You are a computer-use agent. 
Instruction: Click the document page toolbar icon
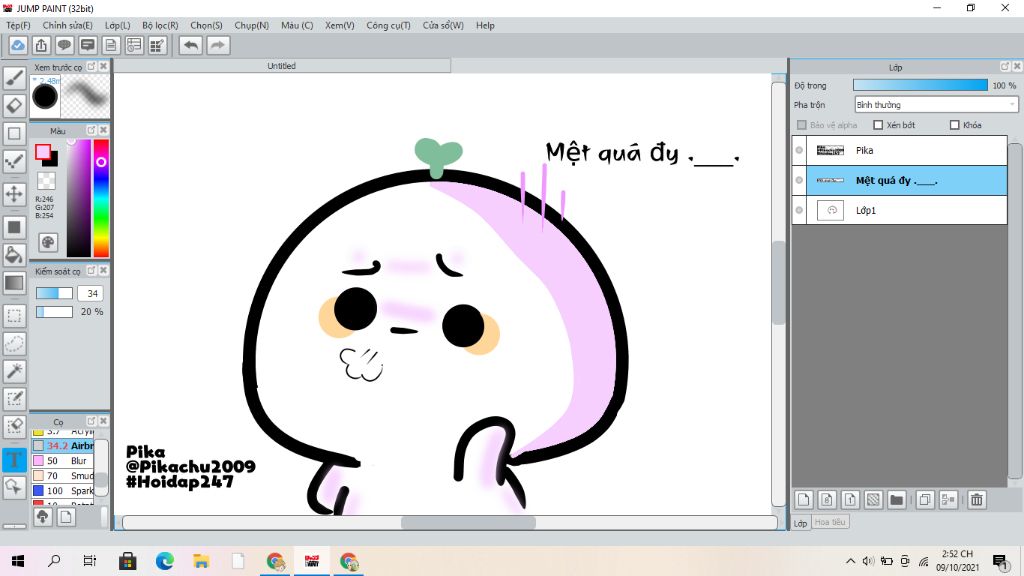[x=111, y=45]
